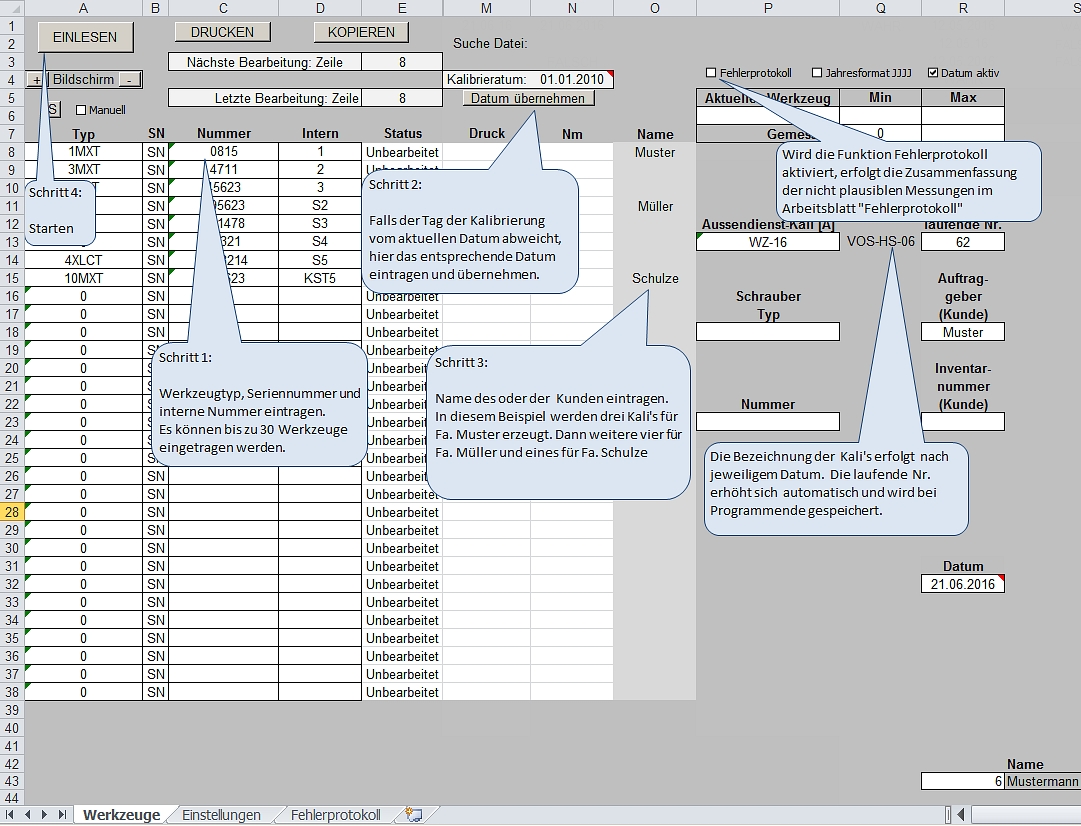Select the Kalibrieratum date cell 01.01.2010
The height and width of the screenshot is (826, 1081).
[x=571, y=79]
